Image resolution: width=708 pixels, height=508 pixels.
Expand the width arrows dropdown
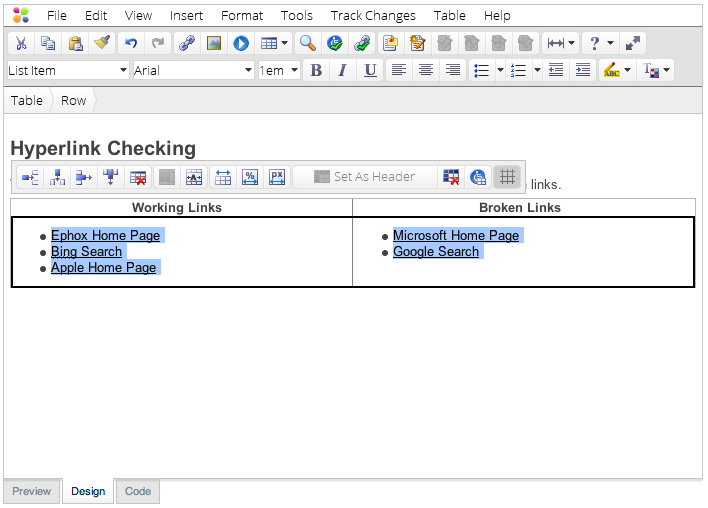572,43
